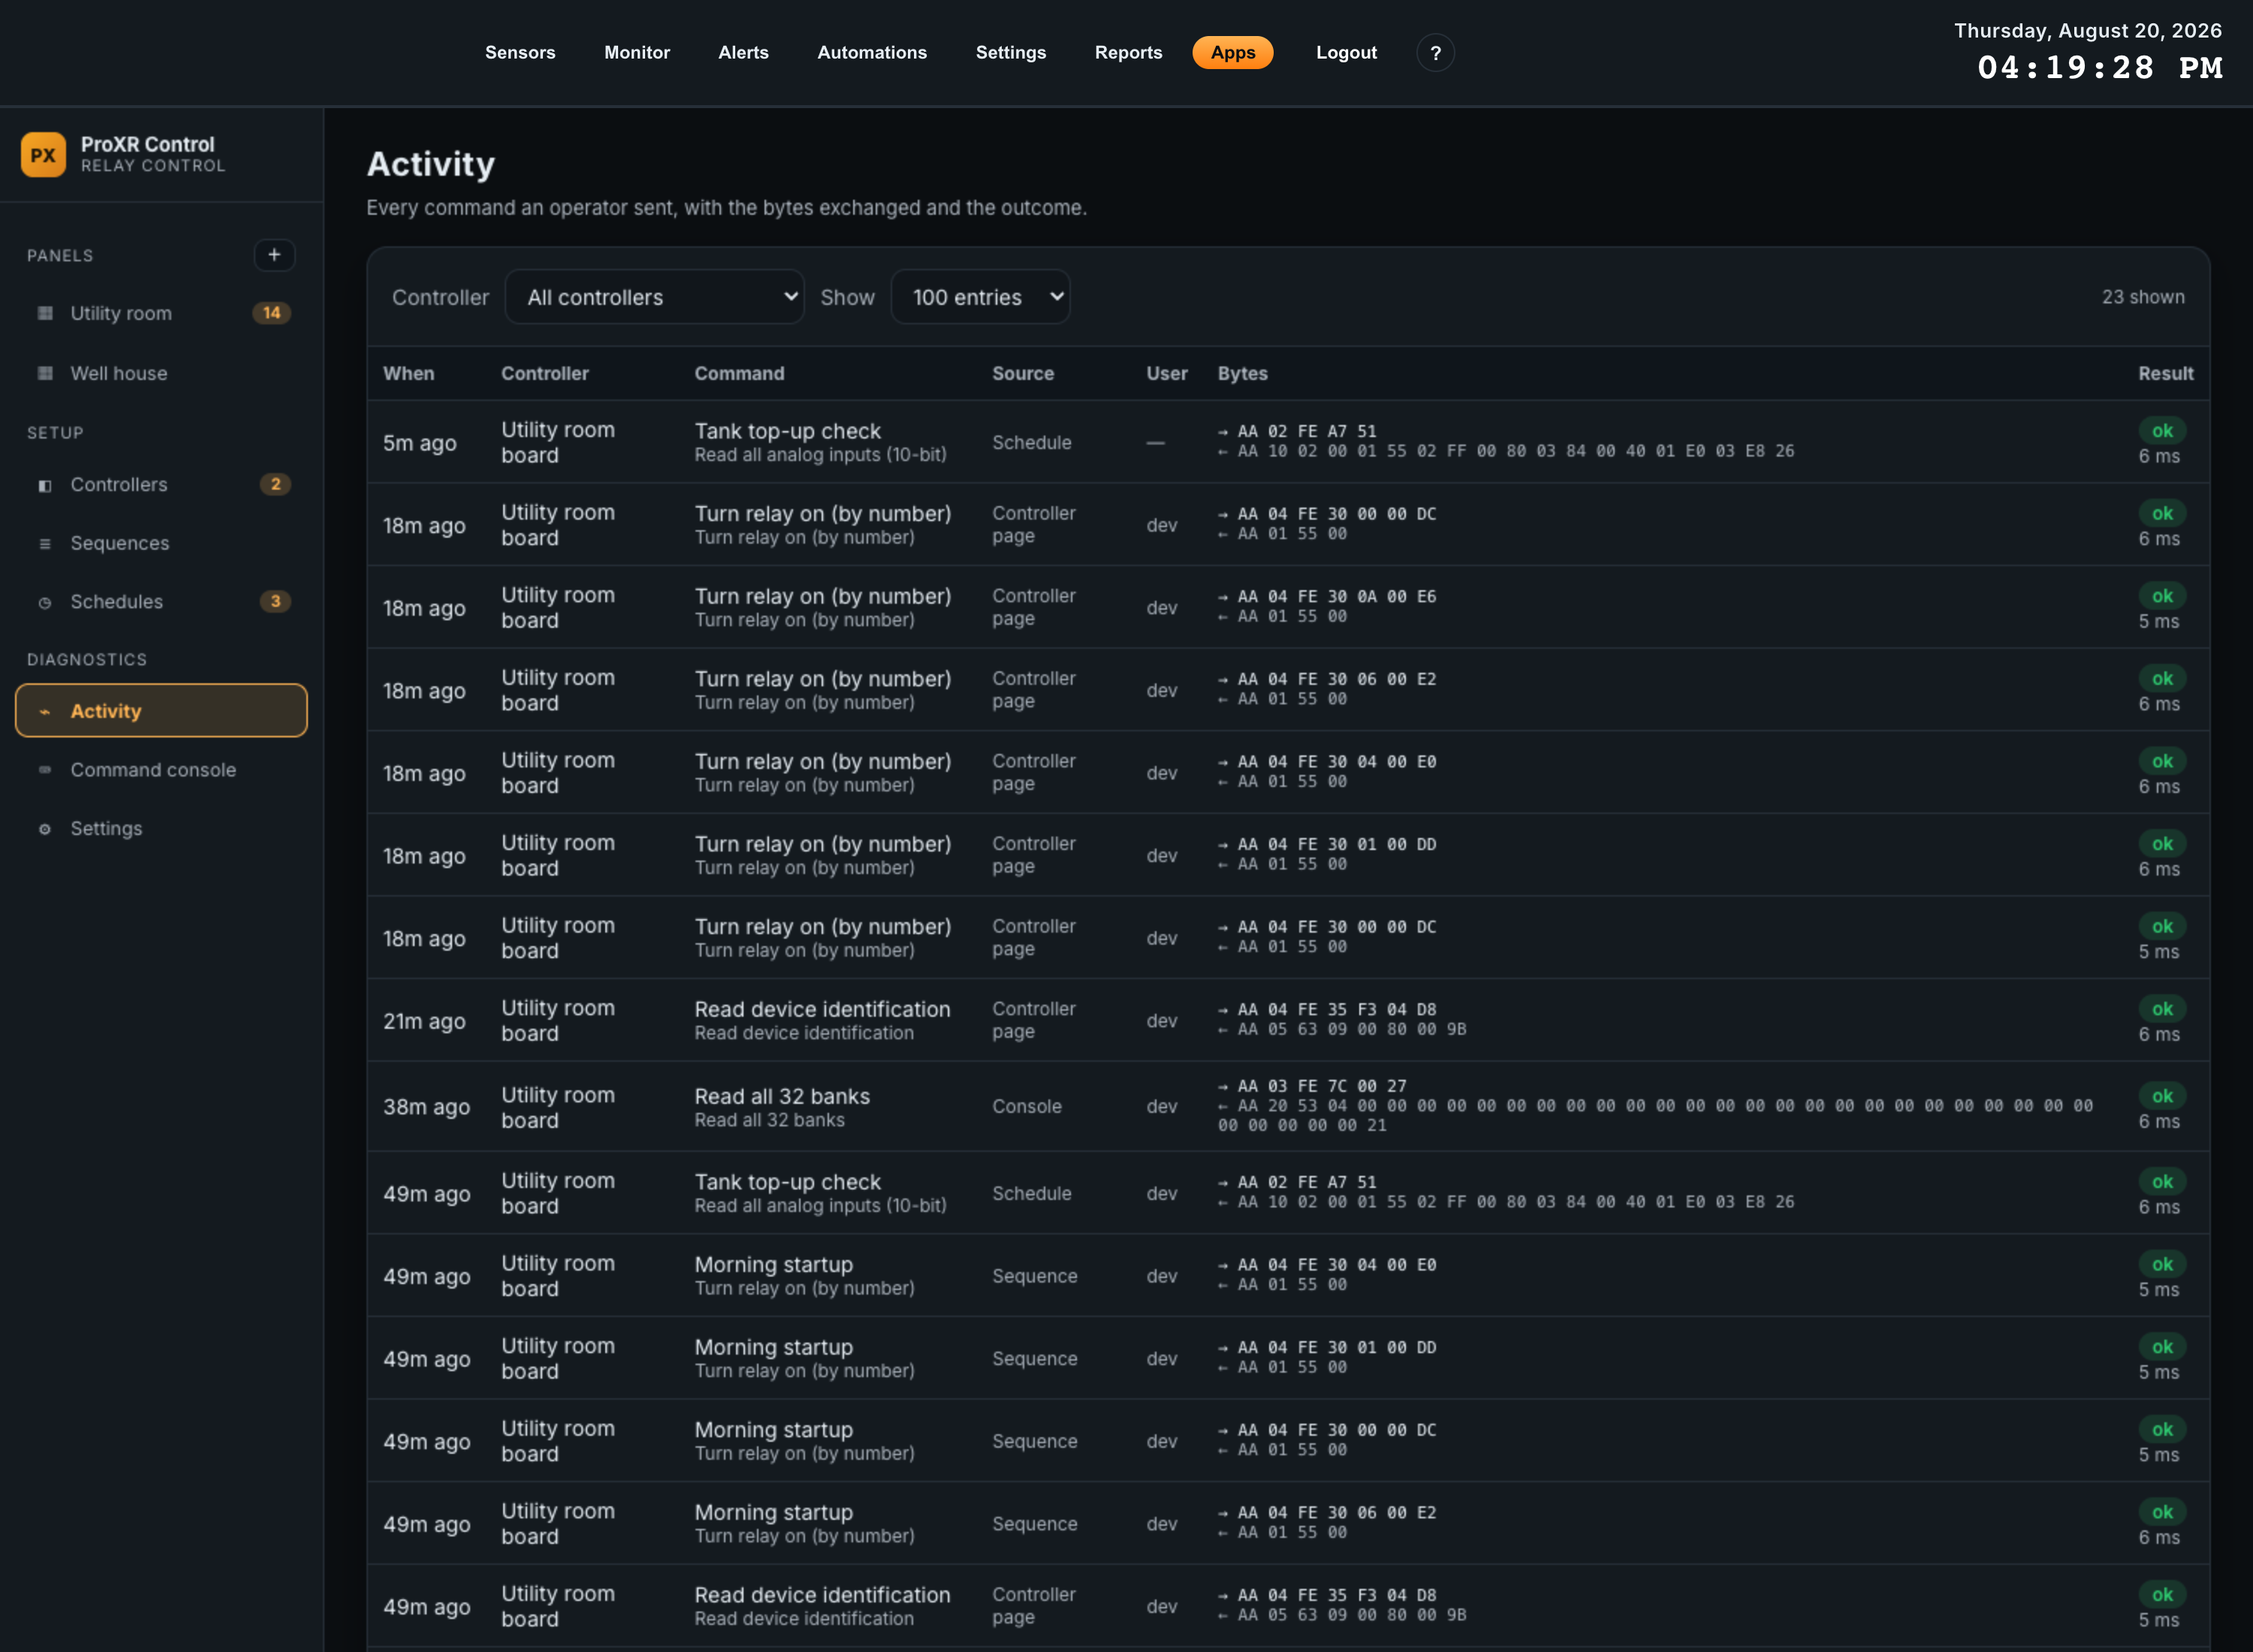Click the date Thursday, August 20, 2026
This screenshot has width=2253, height=1652.
coord(2088,31)
